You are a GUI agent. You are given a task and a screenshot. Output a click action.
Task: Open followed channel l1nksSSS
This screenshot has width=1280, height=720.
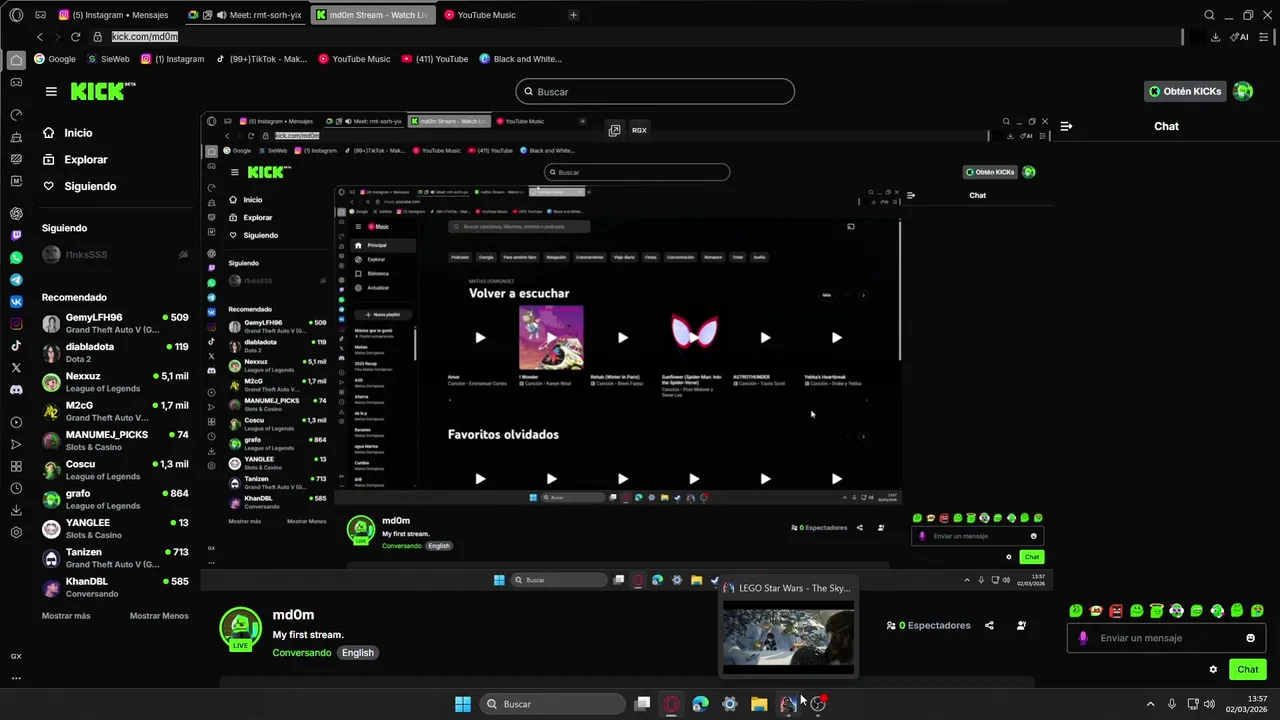pos(115,255)
